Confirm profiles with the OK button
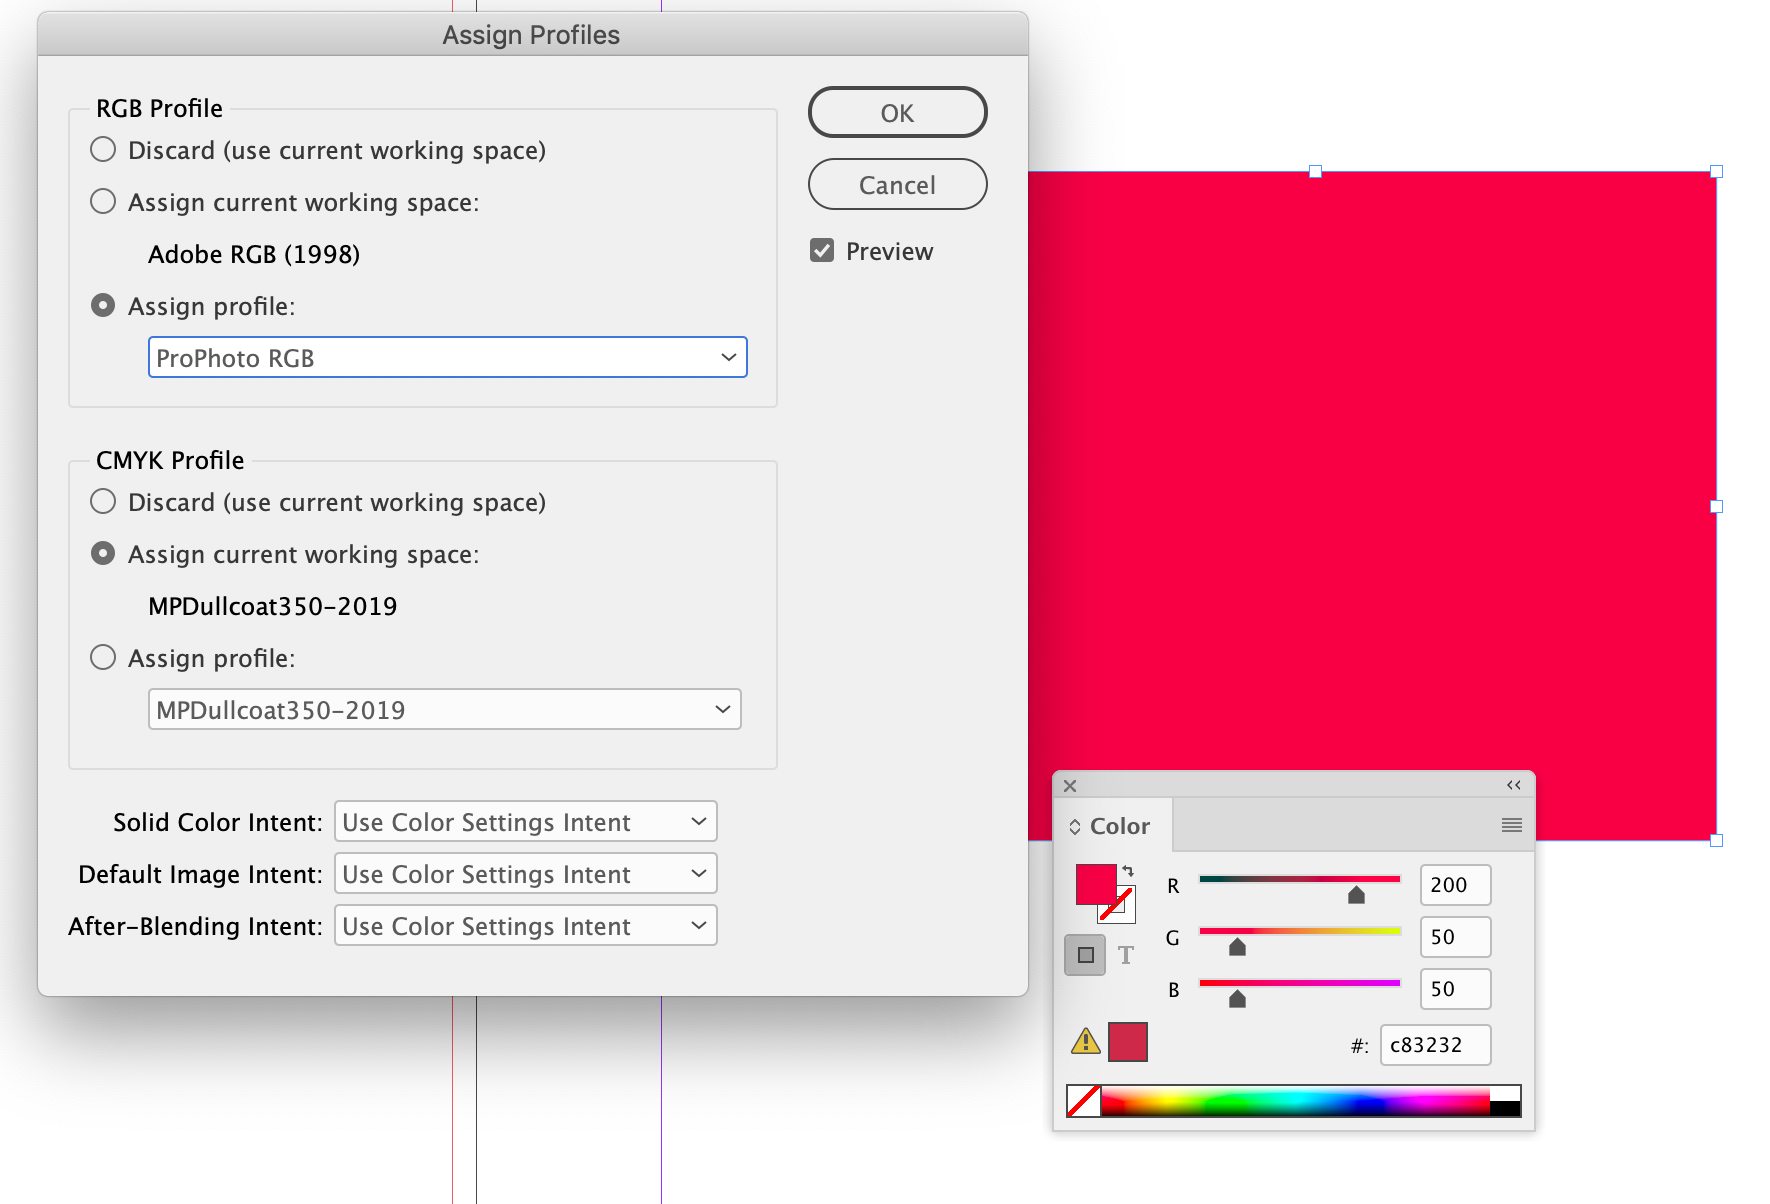This screenshot has width=1770, height=1204. [x=897, y=112]
